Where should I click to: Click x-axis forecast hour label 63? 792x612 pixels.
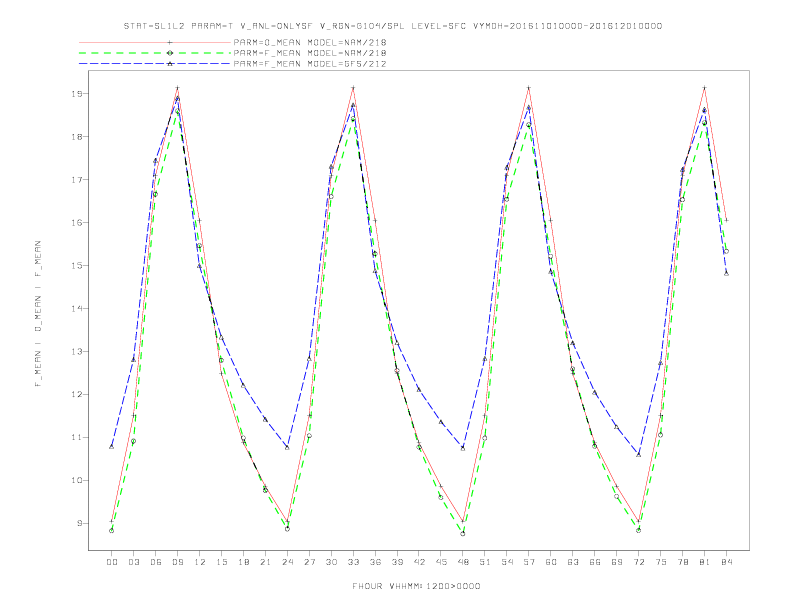click(573, 562)
